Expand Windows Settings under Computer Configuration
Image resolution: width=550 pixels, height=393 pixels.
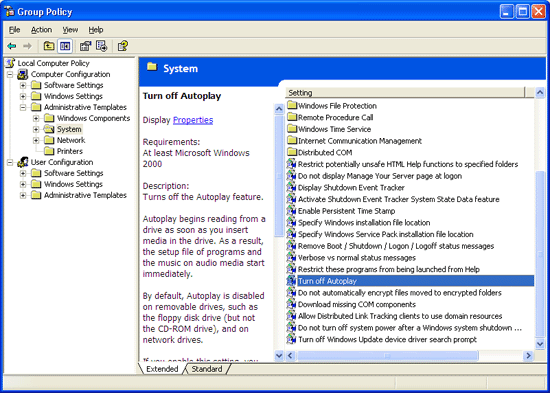coord(23,96)
